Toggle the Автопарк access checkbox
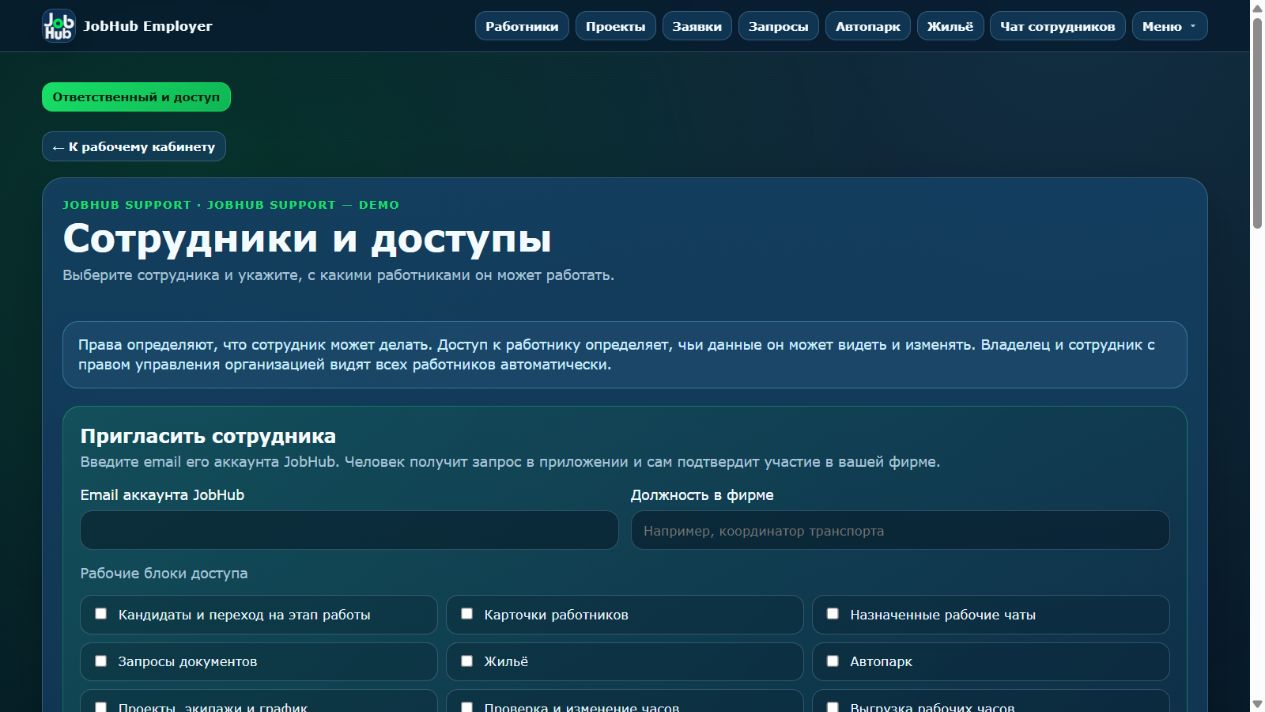Screen dimensions: 1265x712 (x=833, y=661)
